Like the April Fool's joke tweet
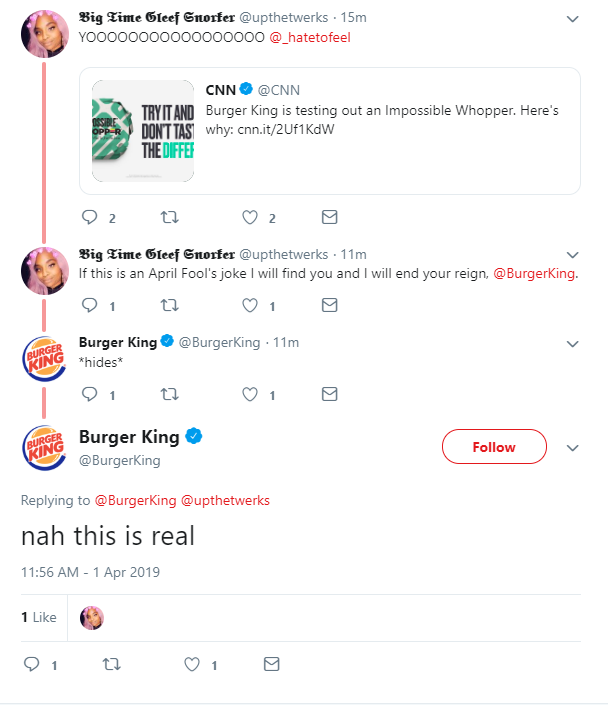The width and height of the screenshot is (608, 705). (x=250, y=305)
